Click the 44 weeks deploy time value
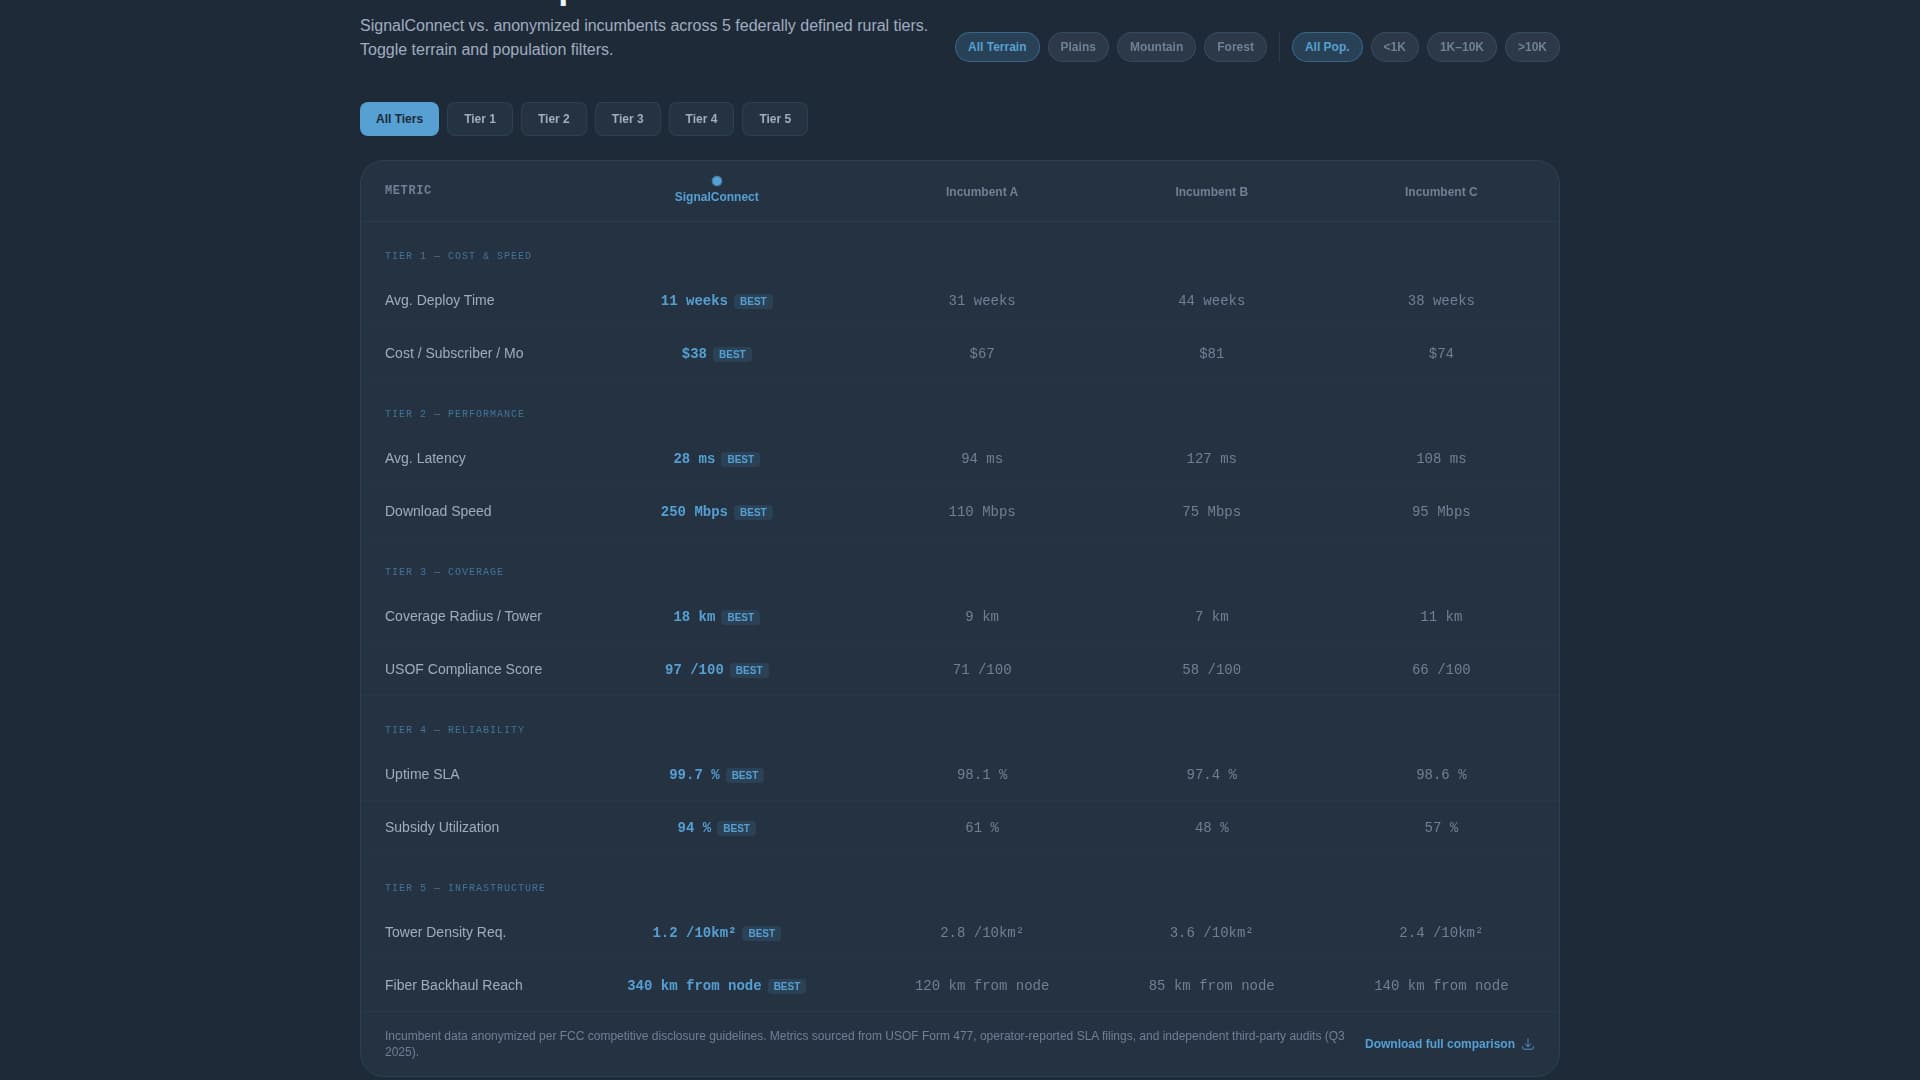The width and height of the screenshot is (1920, 1080). (x=1211, y=301)
